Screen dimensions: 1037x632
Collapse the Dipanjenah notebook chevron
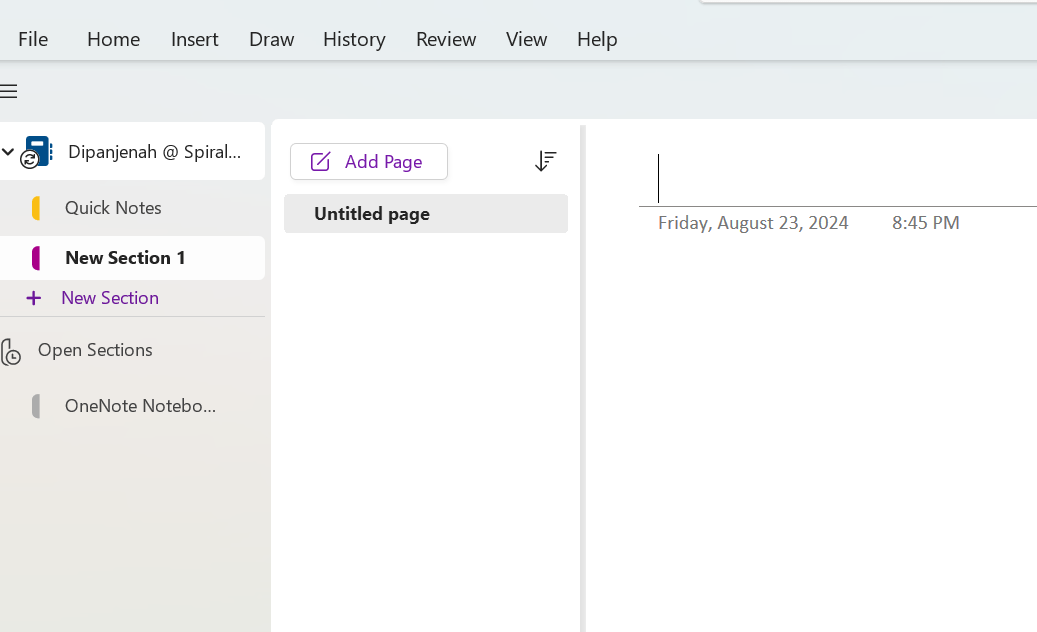pyautogui.click(x=8, y=151)
